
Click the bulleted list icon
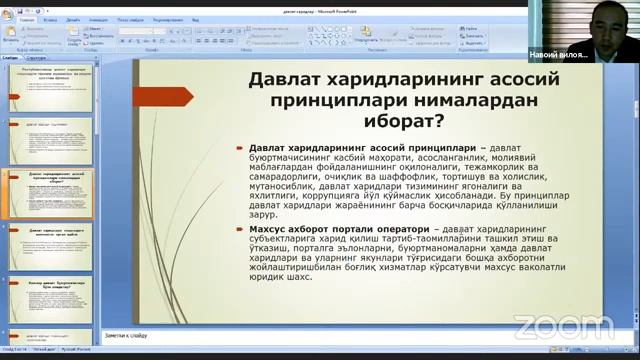click(200, 31)
